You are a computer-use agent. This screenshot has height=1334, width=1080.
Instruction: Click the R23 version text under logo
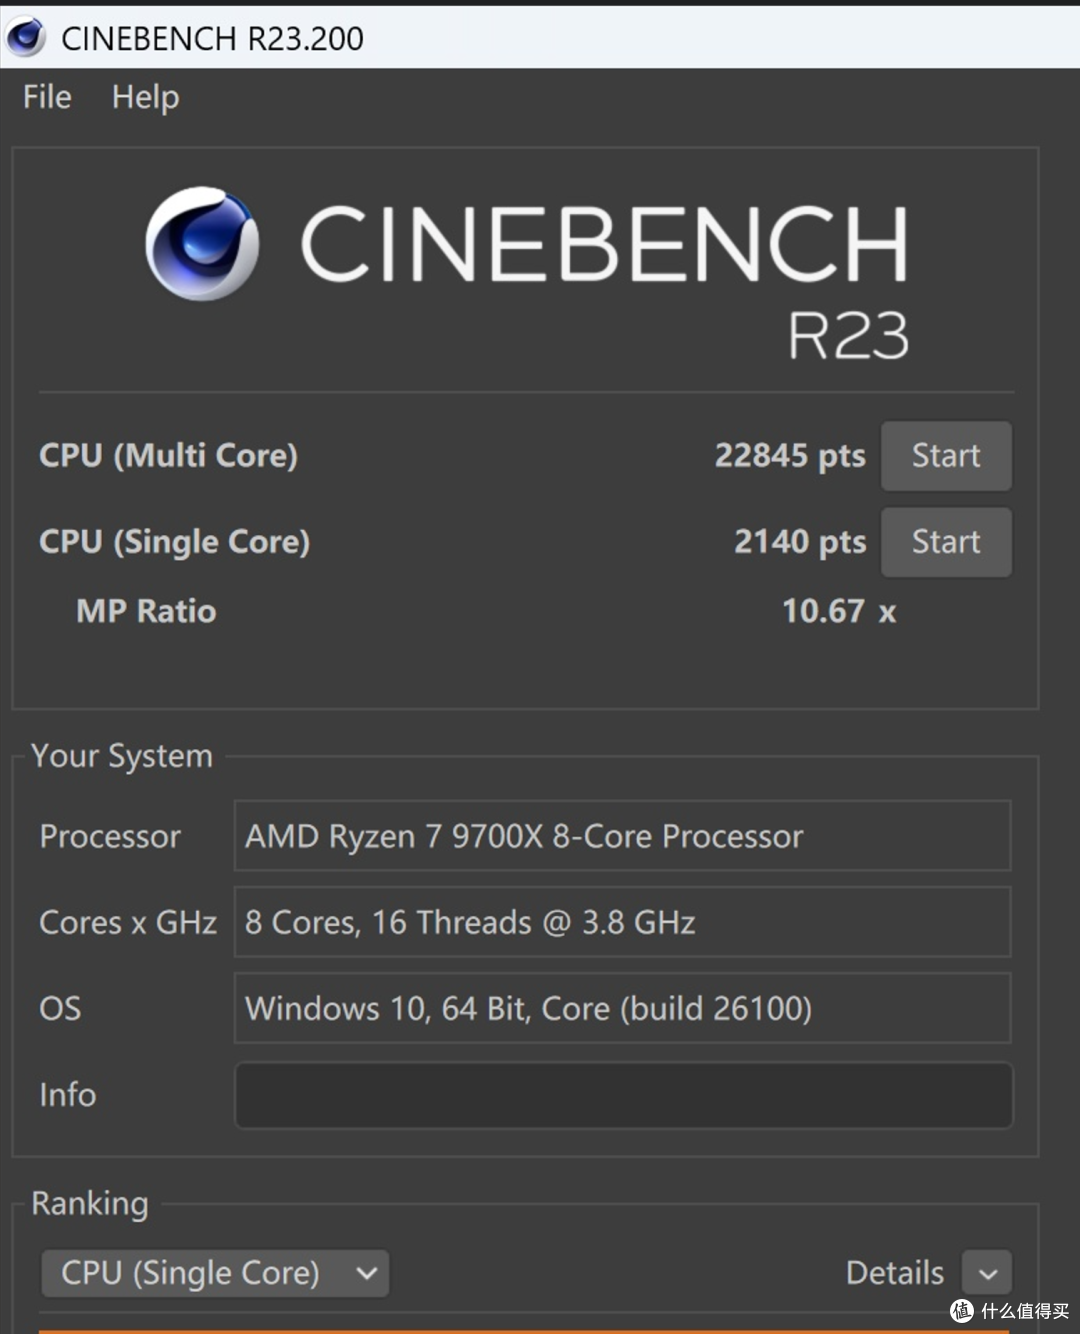(x=848, y=336)
